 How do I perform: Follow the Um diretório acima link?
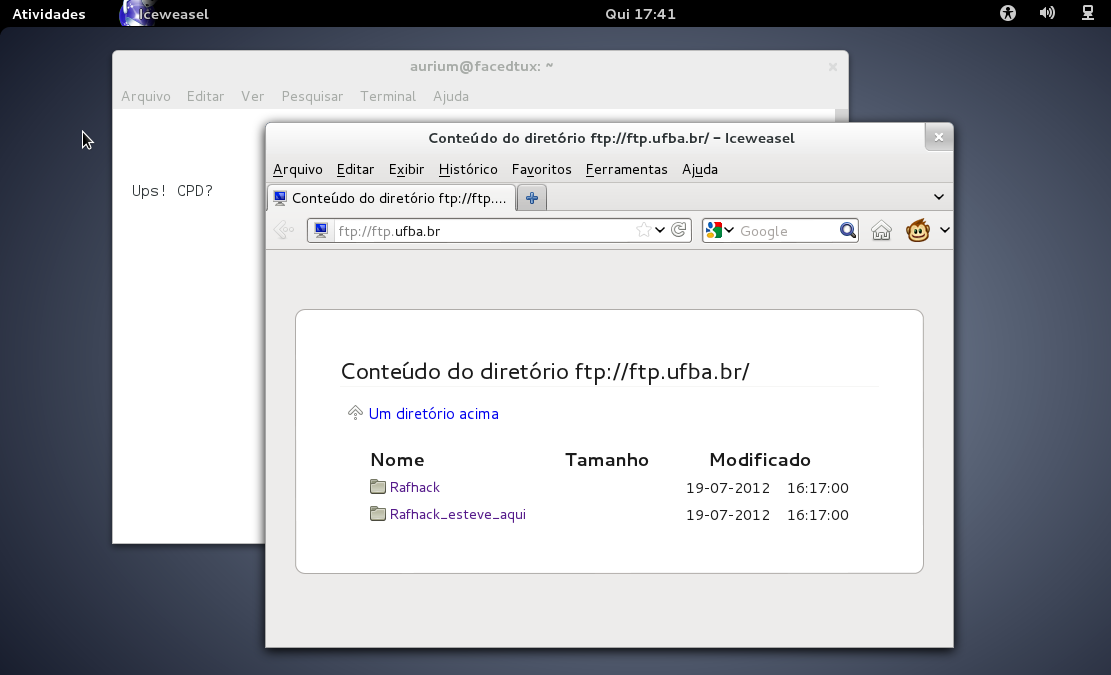[433, 414]
